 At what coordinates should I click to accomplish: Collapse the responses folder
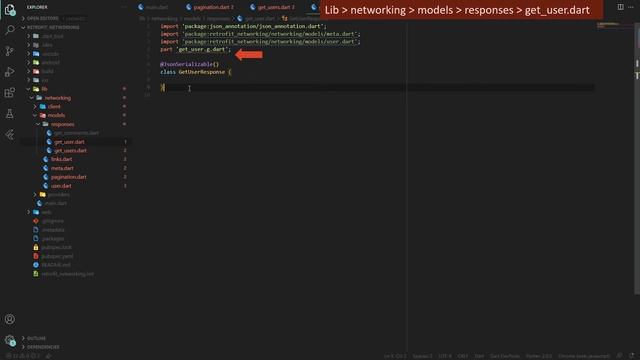coord(62,124)
